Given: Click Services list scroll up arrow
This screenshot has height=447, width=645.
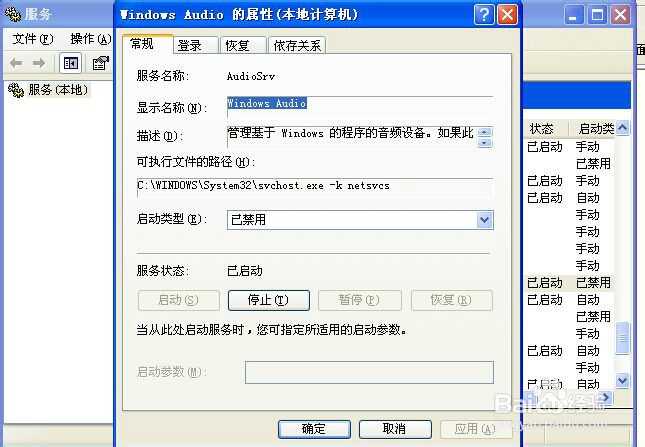Looking at the screenshot, I should 622,128.
